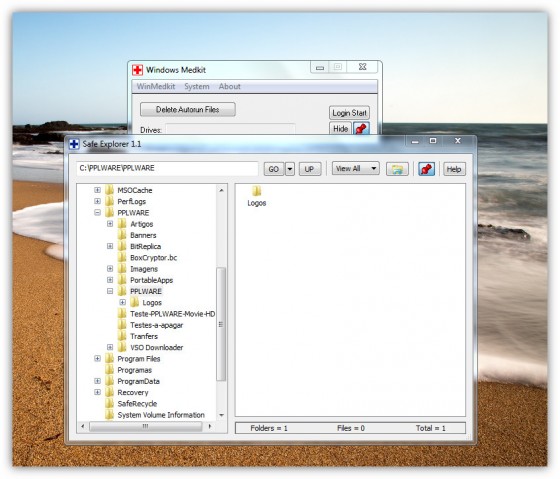Select the PortableApps folder label

(151, 280)
